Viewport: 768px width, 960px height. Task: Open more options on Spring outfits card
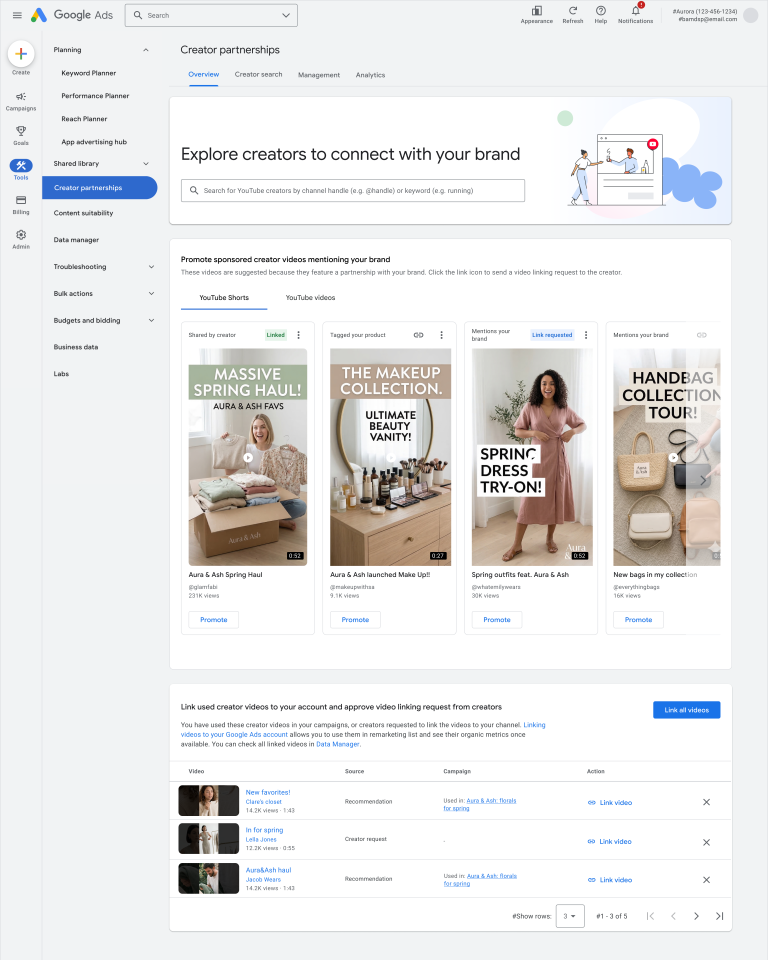586,335
